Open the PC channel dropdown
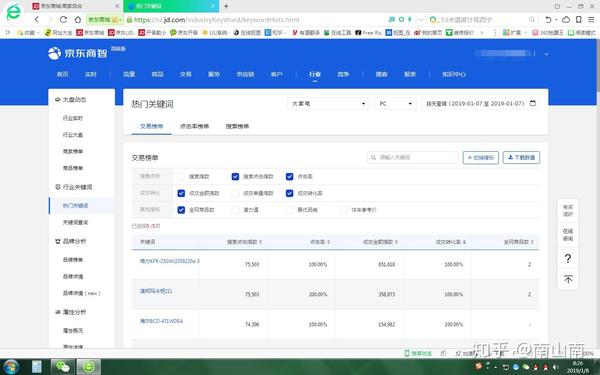 point(395,104)
